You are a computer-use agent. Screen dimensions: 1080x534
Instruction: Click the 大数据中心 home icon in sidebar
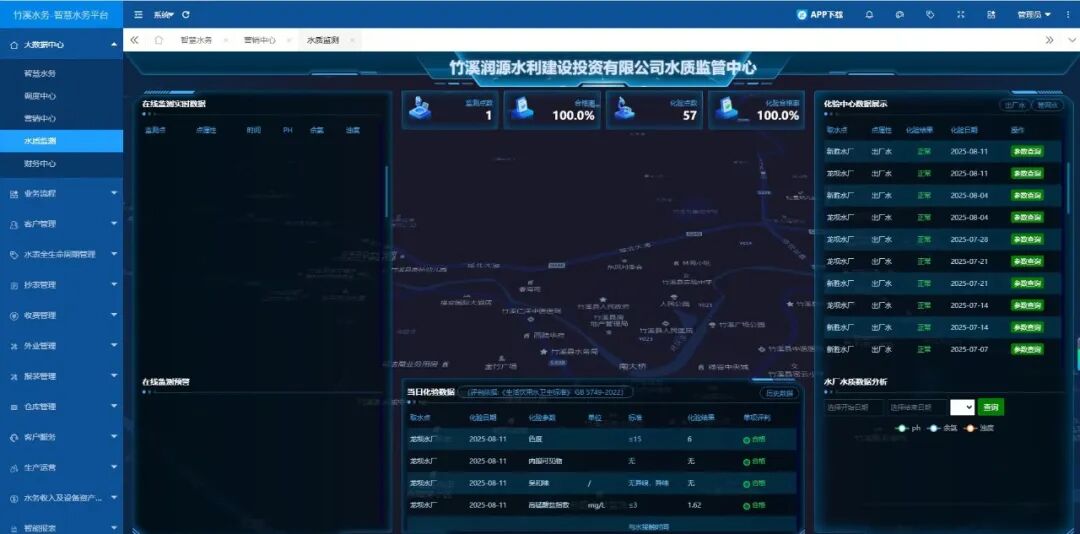click(x=14, y=45)
